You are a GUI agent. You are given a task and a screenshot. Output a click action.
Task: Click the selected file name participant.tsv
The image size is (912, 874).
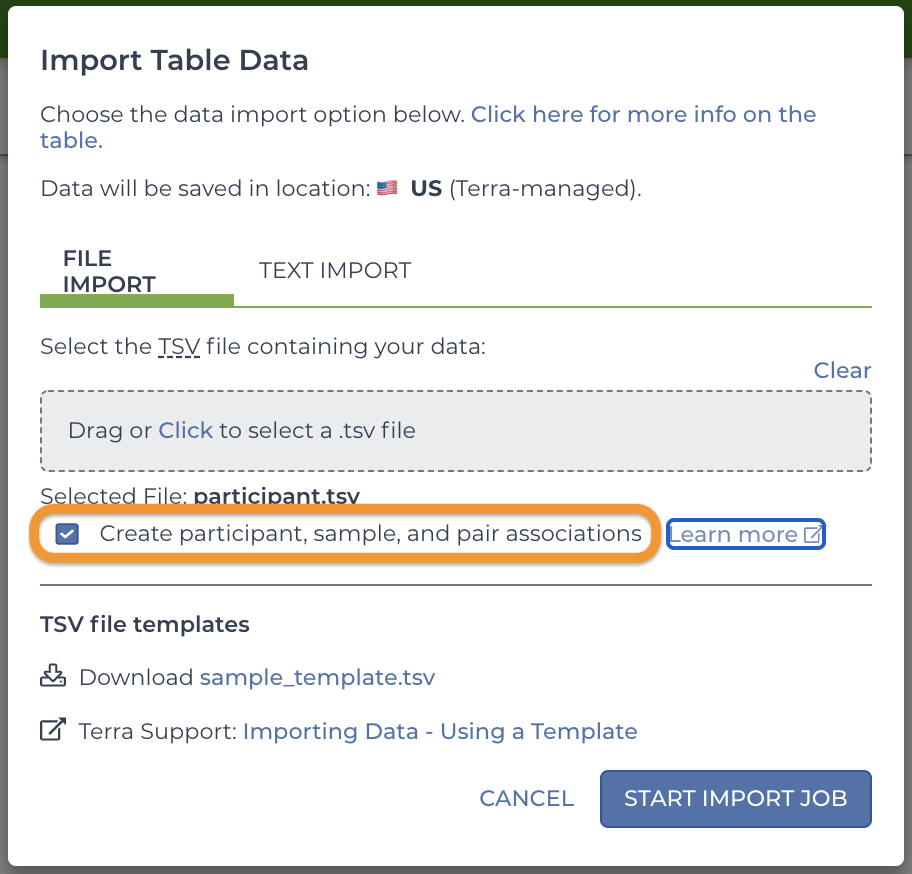point(276,495)
